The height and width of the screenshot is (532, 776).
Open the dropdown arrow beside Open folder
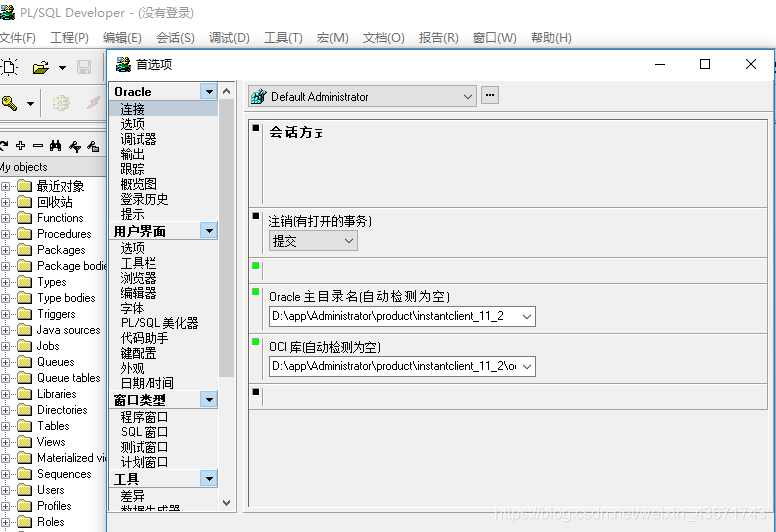click(x=62, y=68)
